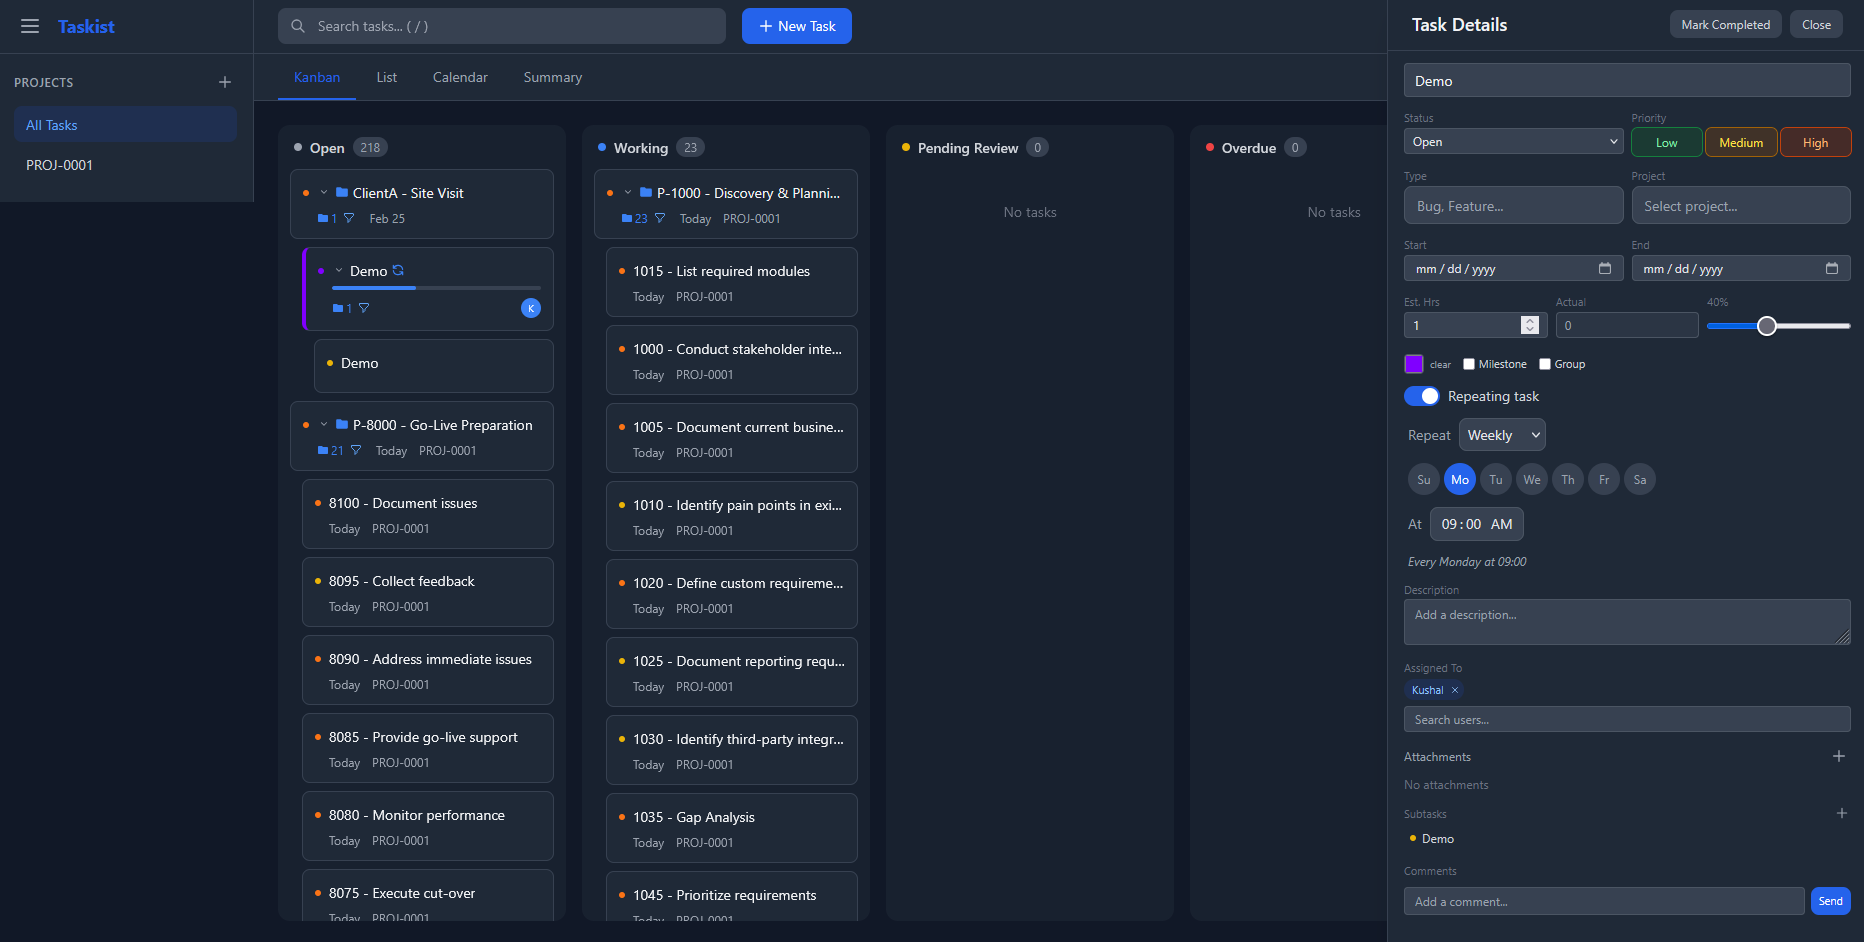
Task: Check the Group checkbox
Action: click(1545, 364)
